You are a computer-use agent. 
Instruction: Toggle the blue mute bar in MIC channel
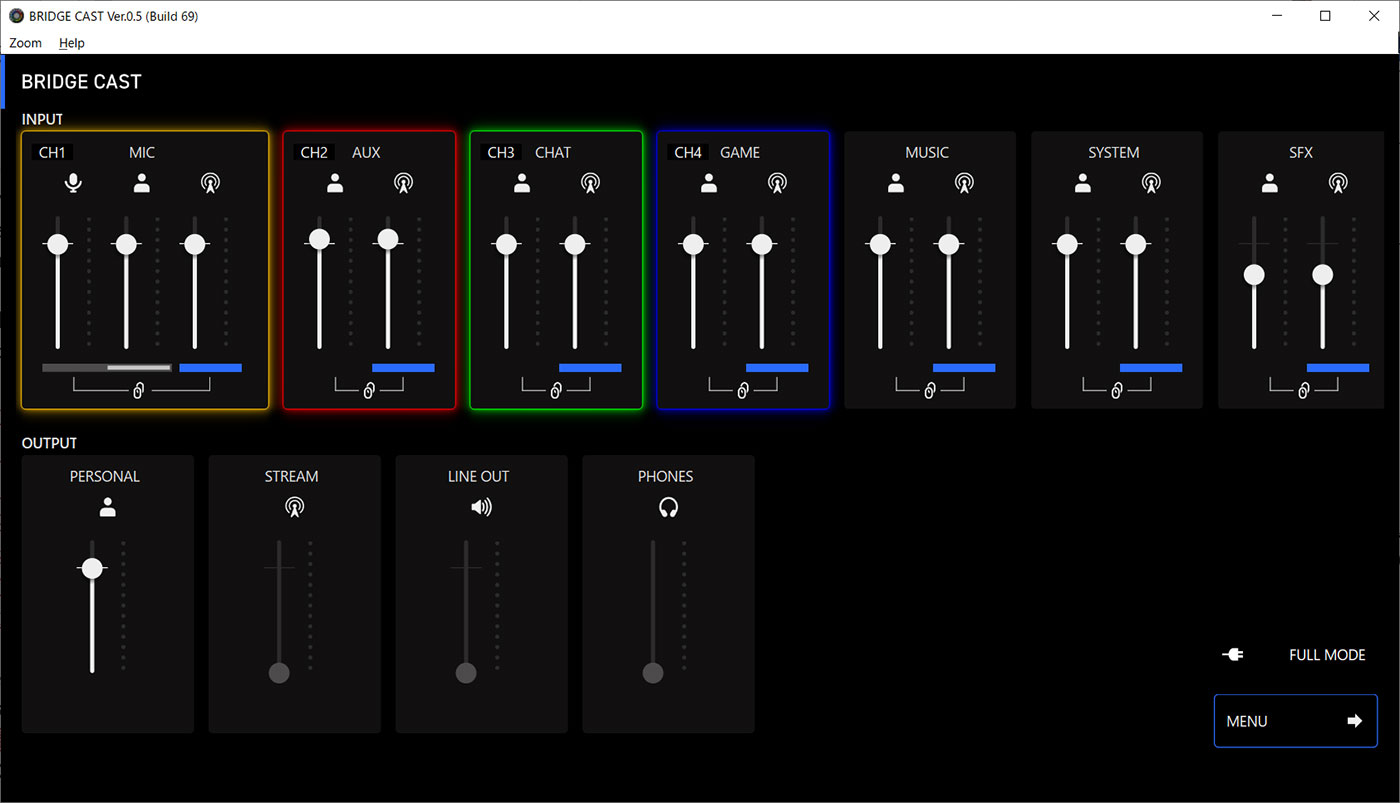[x=210, y=368]
